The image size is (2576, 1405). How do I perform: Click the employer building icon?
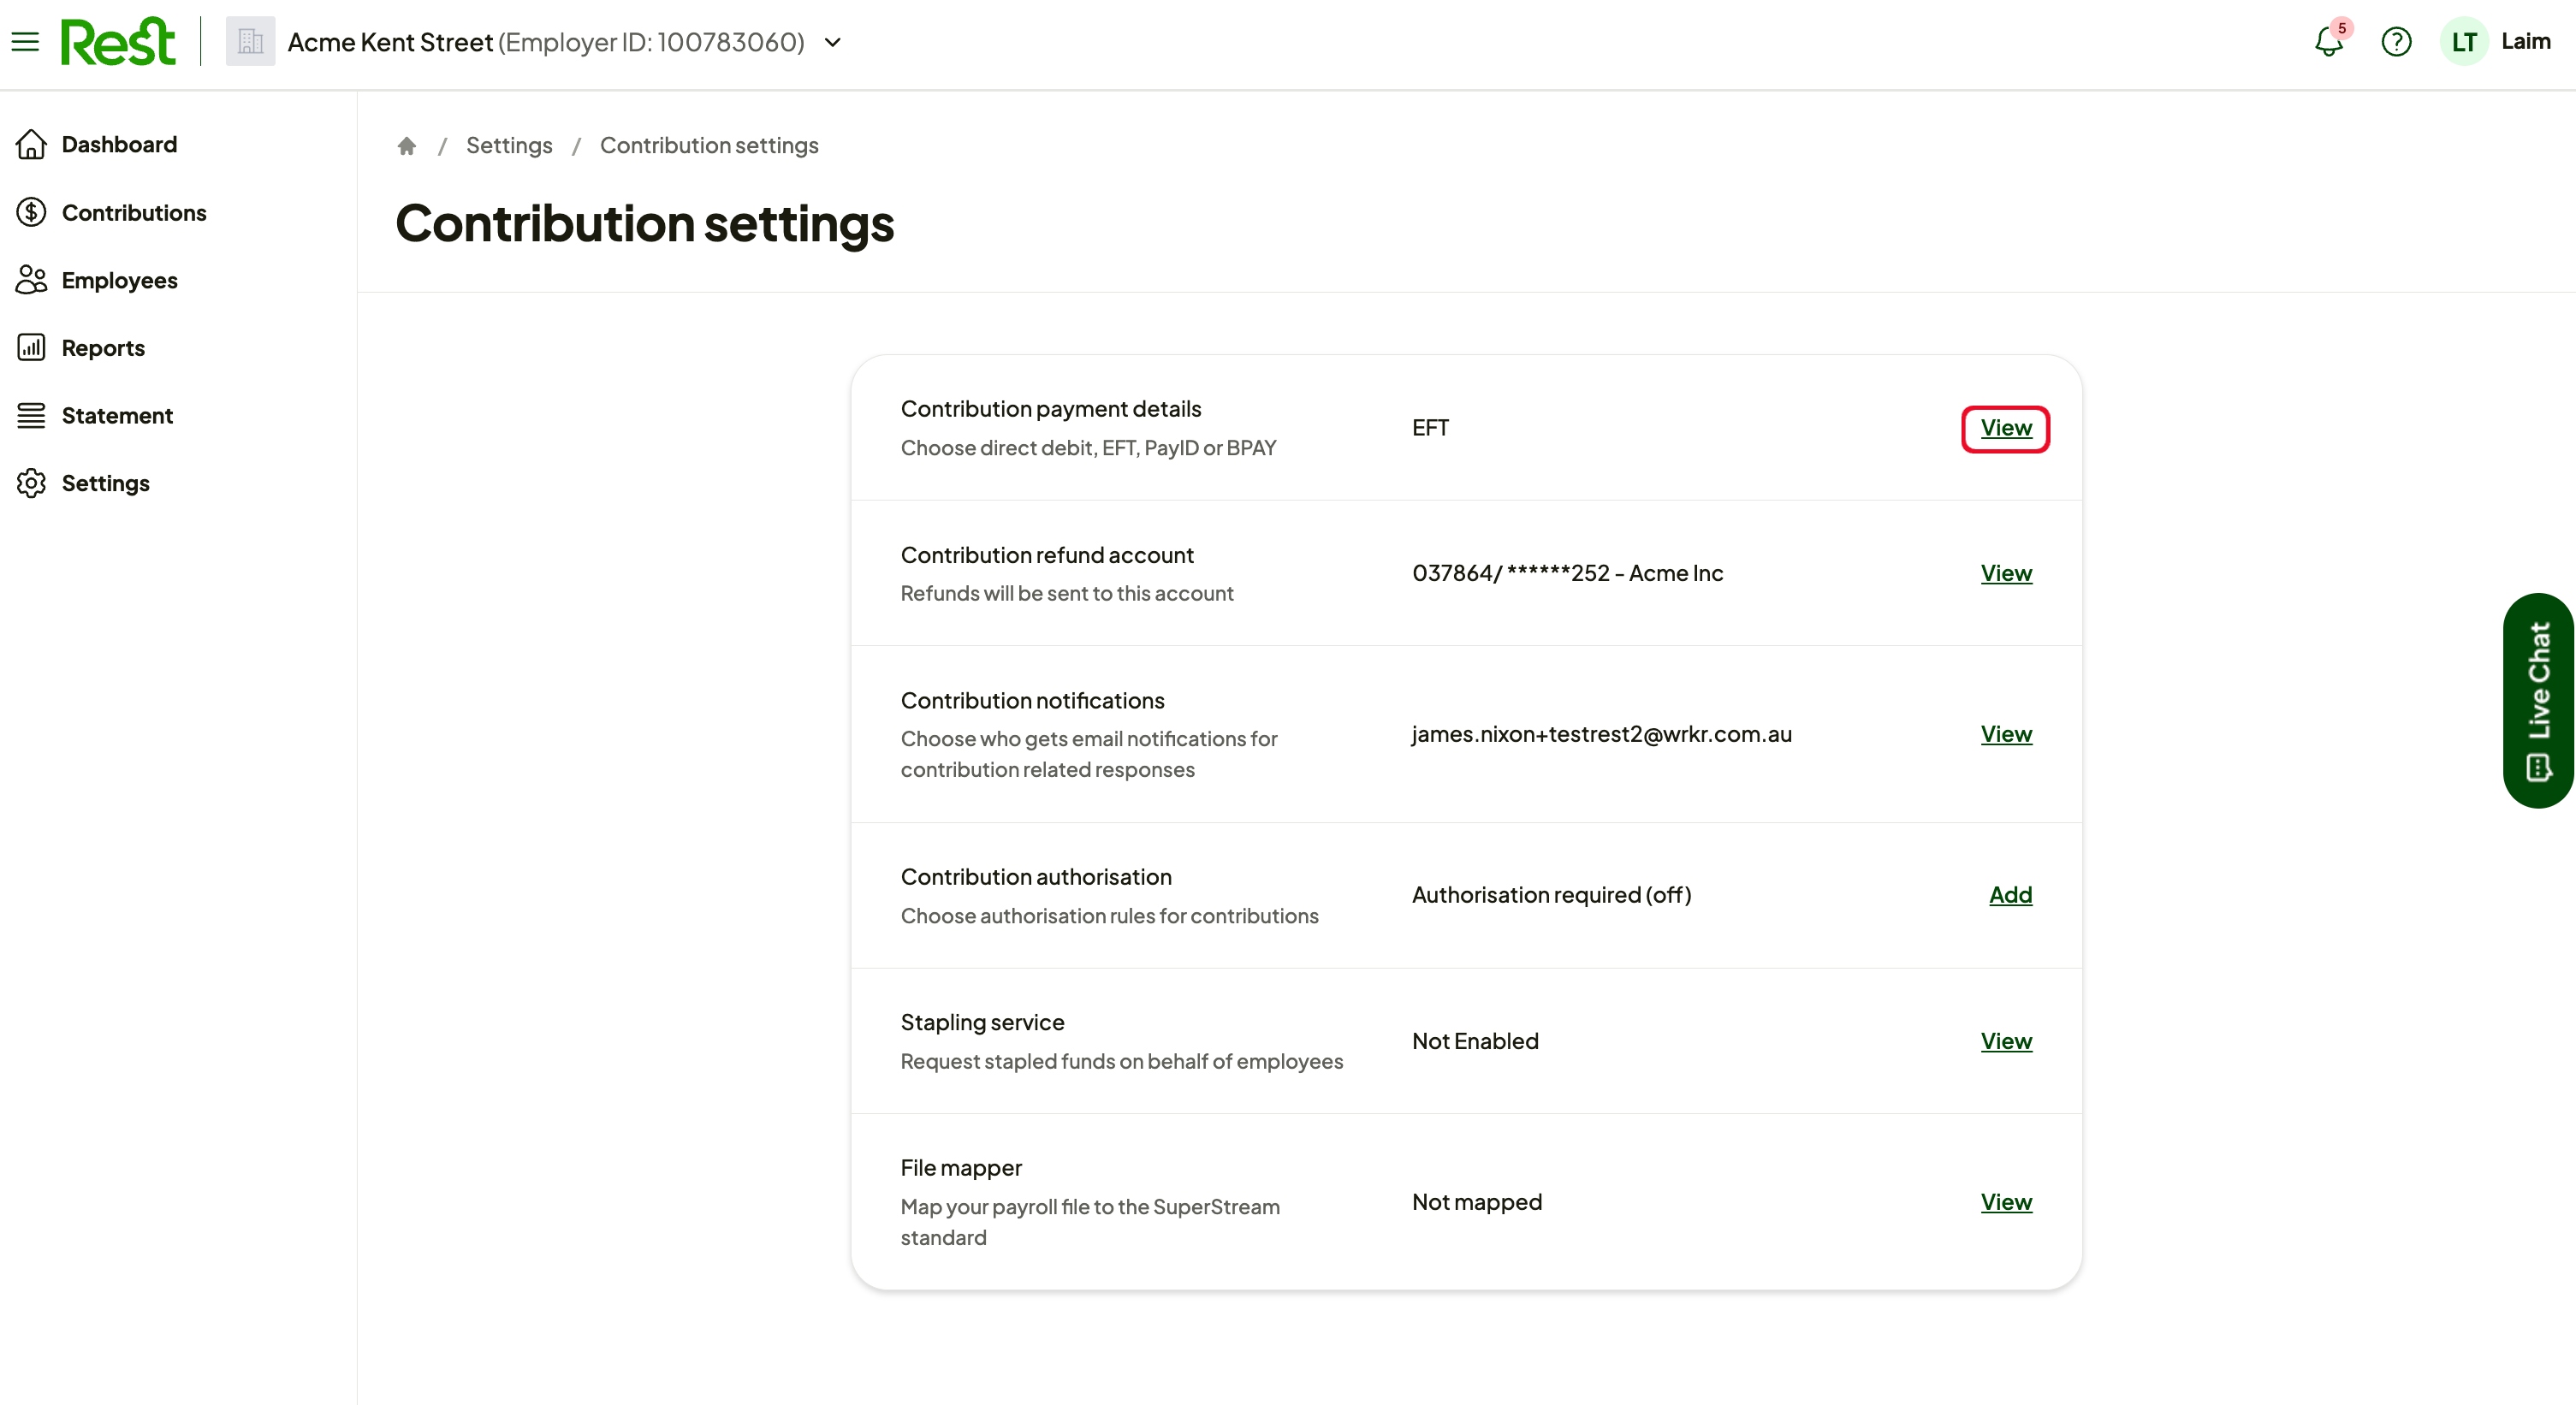(x=250, y=42)
